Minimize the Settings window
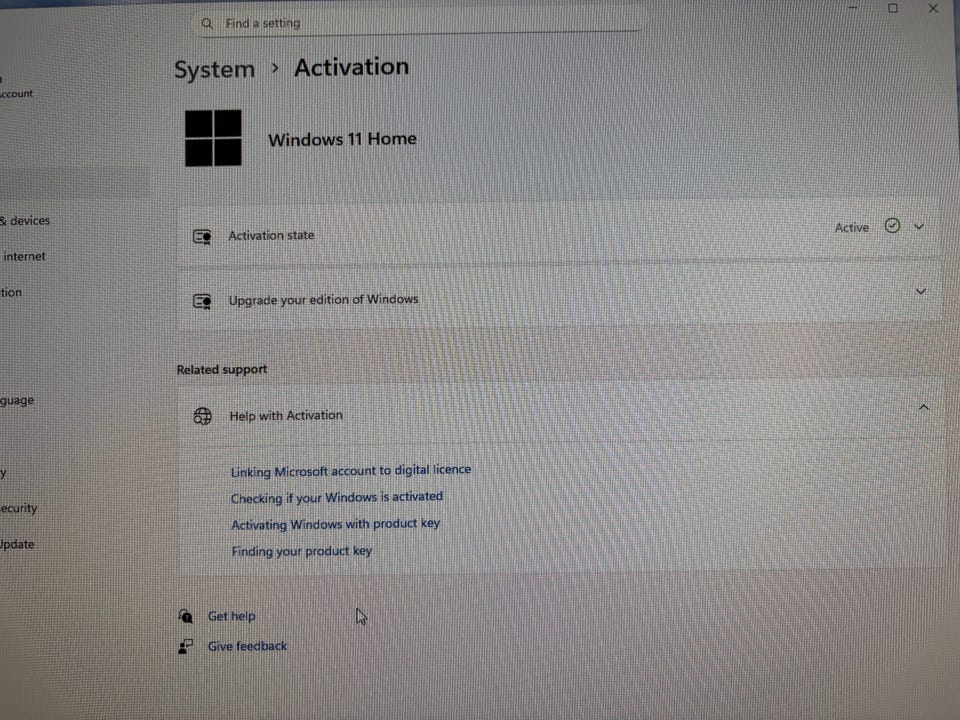960x720 pixels. [x=853, y=7]
